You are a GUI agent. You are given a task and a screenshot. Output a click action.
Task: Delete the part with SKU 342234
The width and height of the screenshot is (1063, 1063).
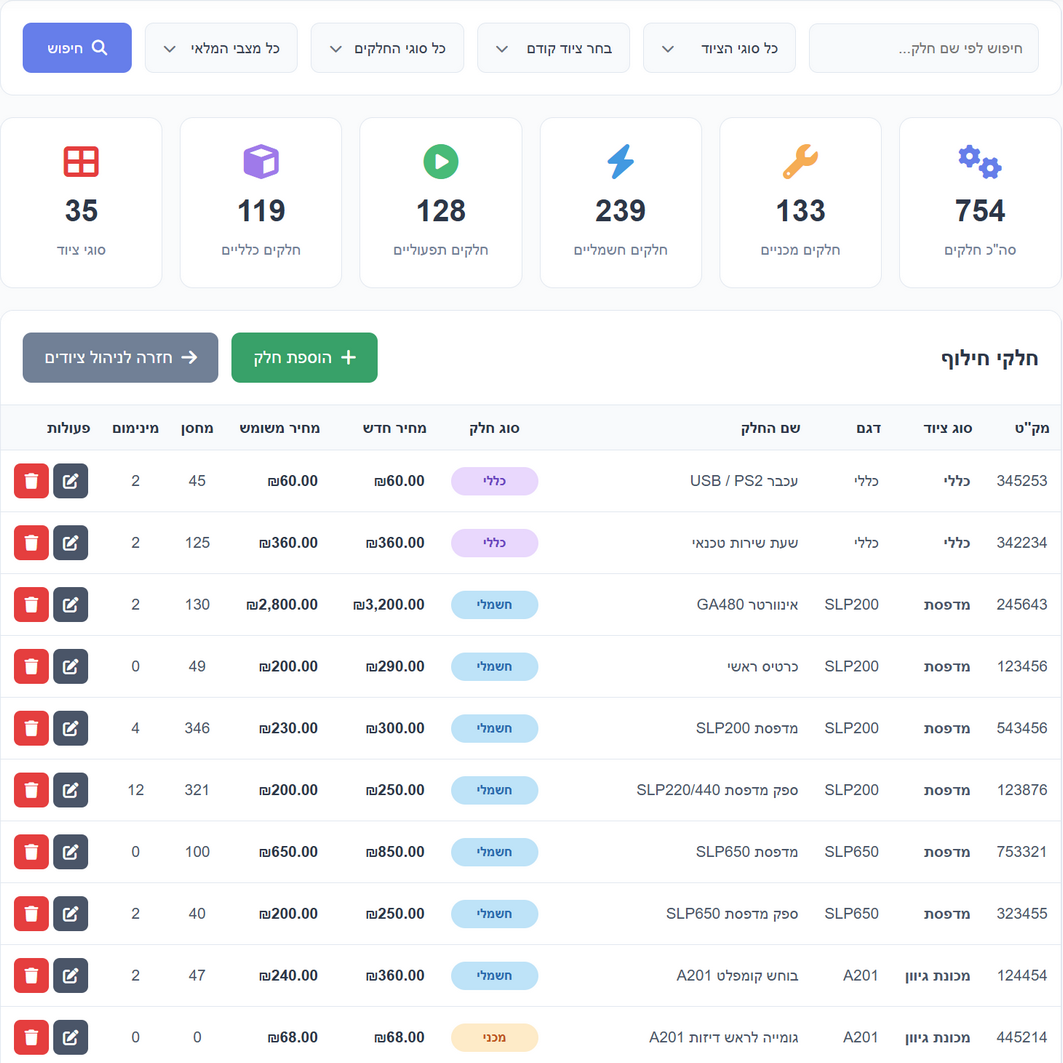31,543
